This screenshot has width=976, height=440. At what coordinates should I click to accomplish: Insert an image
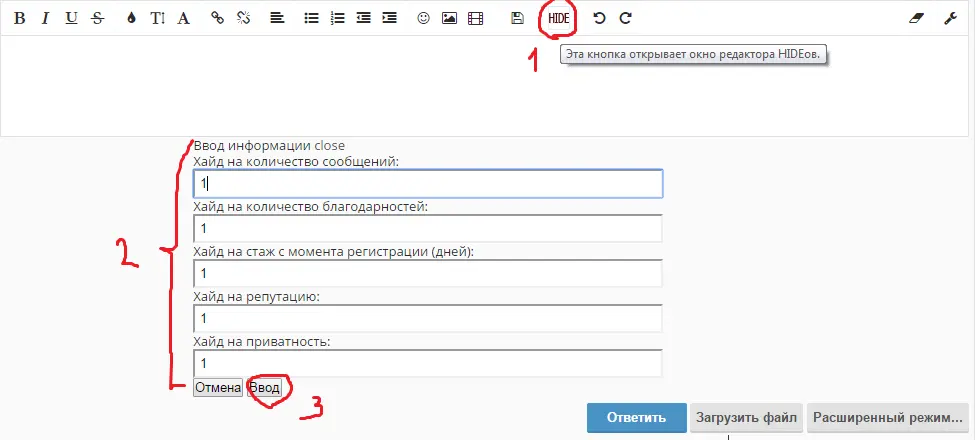(449, 18)
